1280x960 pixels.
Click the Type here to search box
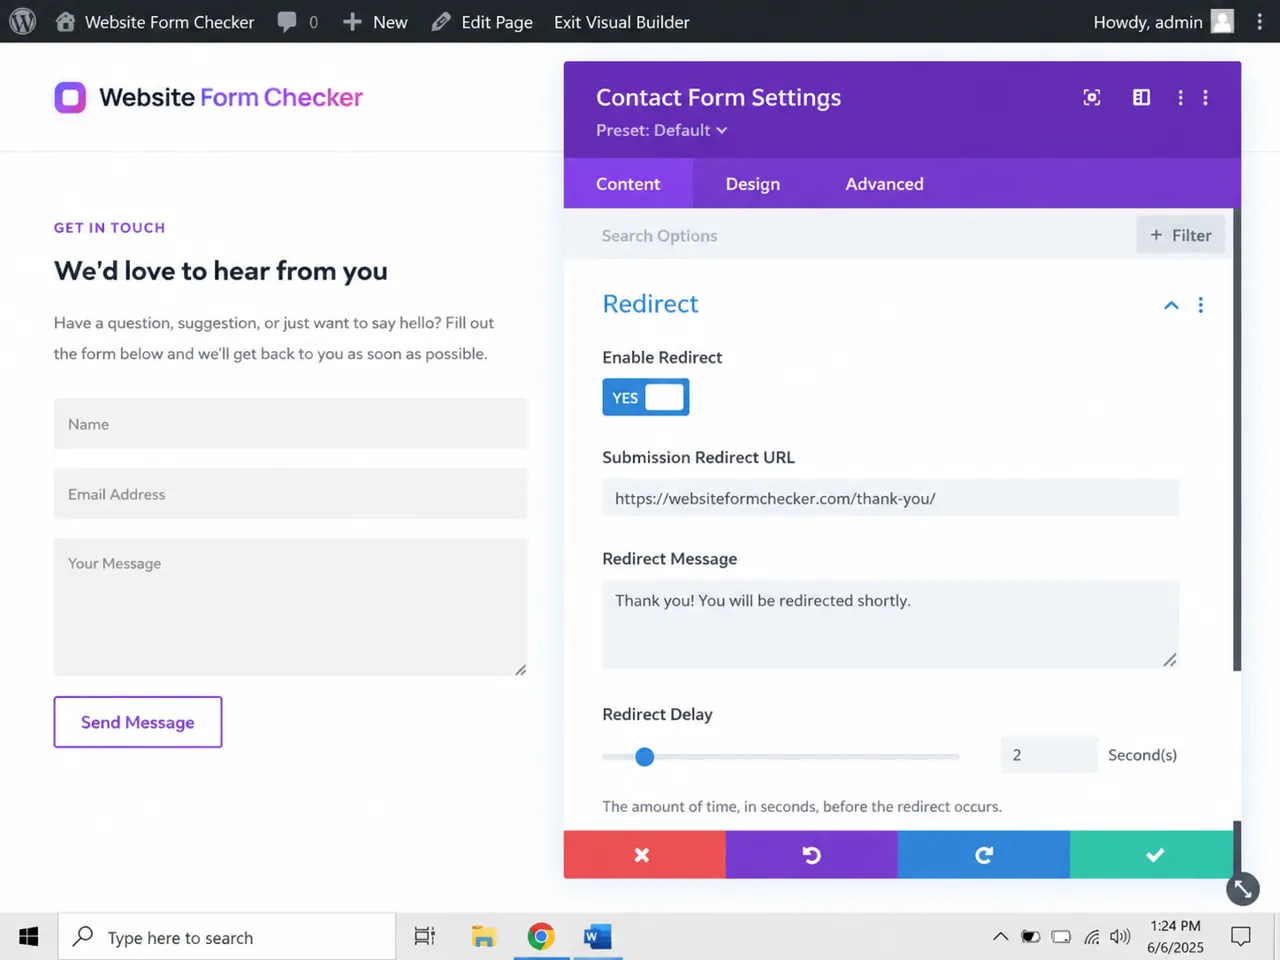[x=227, y=937]
